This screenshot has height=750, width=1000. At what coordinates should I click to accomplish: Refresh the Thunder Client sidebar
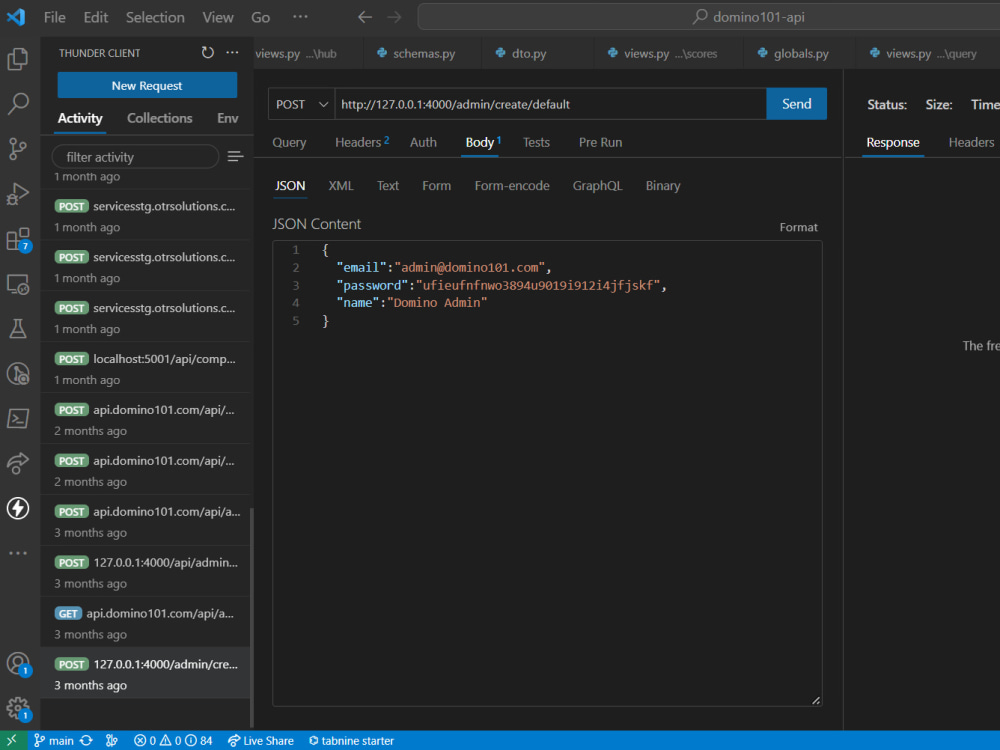click(207, 52)
